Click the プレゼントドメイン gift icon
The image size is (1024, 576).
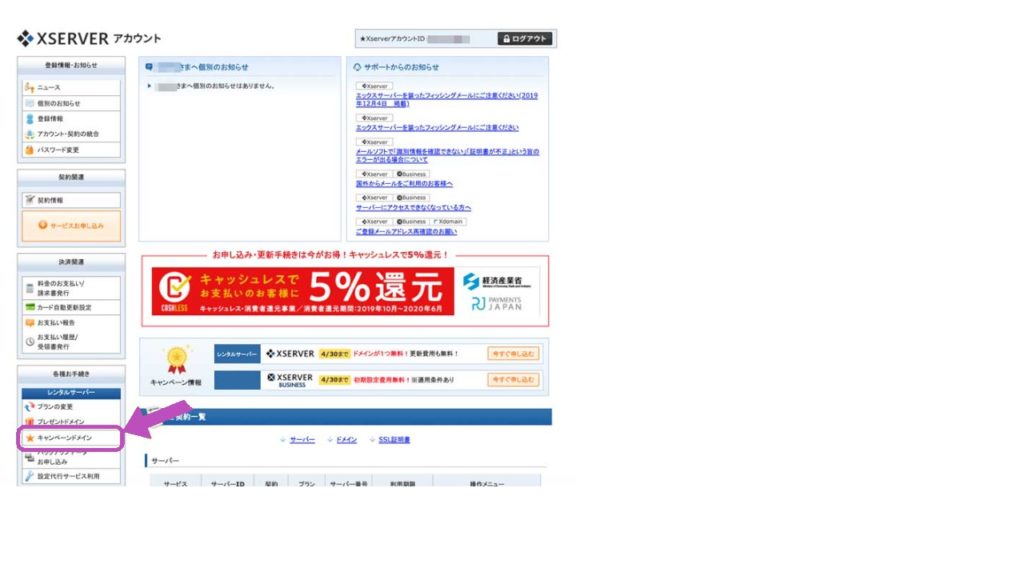click(x=29, y=422)
